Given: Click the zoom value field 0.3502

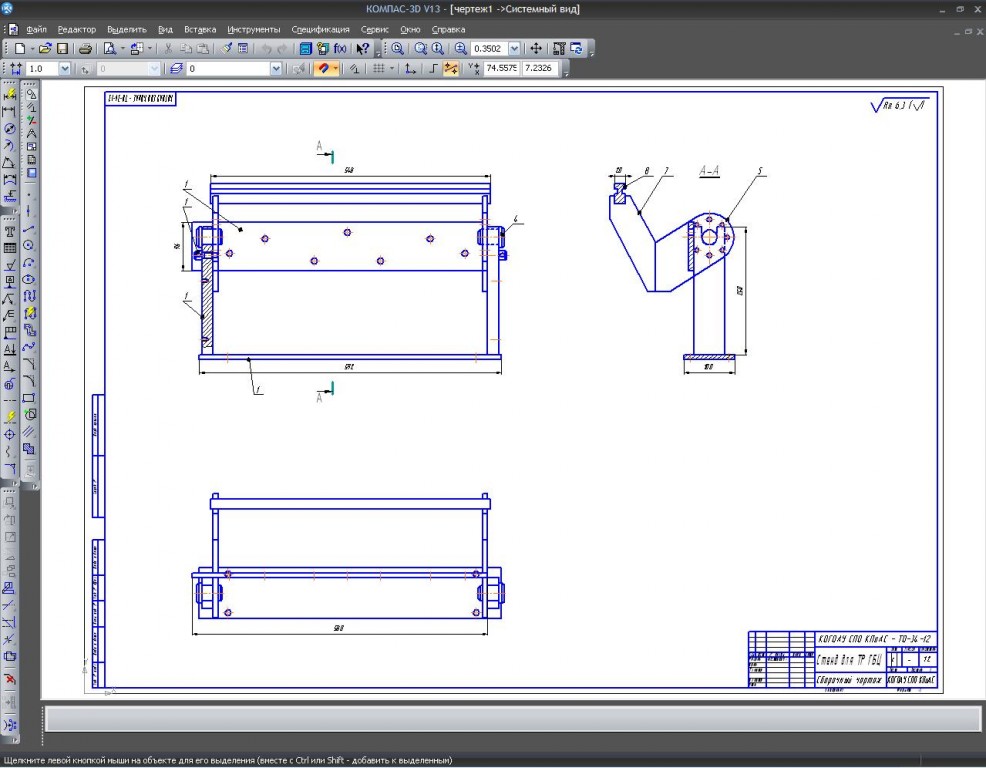Looking at the screenshot, I should click(x=489, y=48).
